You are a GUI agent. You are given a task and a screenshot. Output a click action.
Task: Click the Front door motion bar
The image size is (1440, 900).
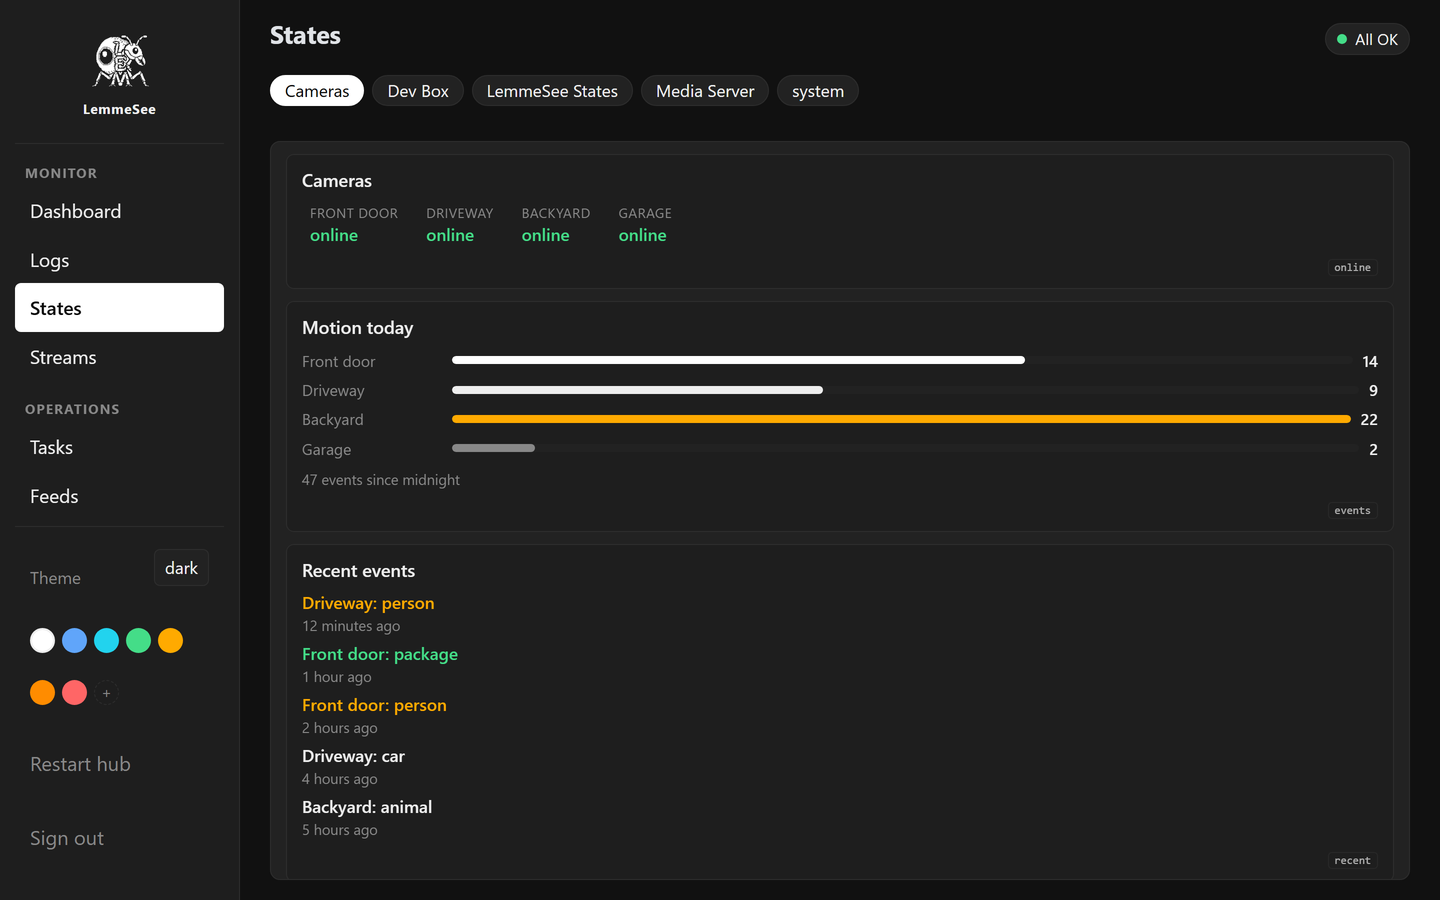(738, 360)
